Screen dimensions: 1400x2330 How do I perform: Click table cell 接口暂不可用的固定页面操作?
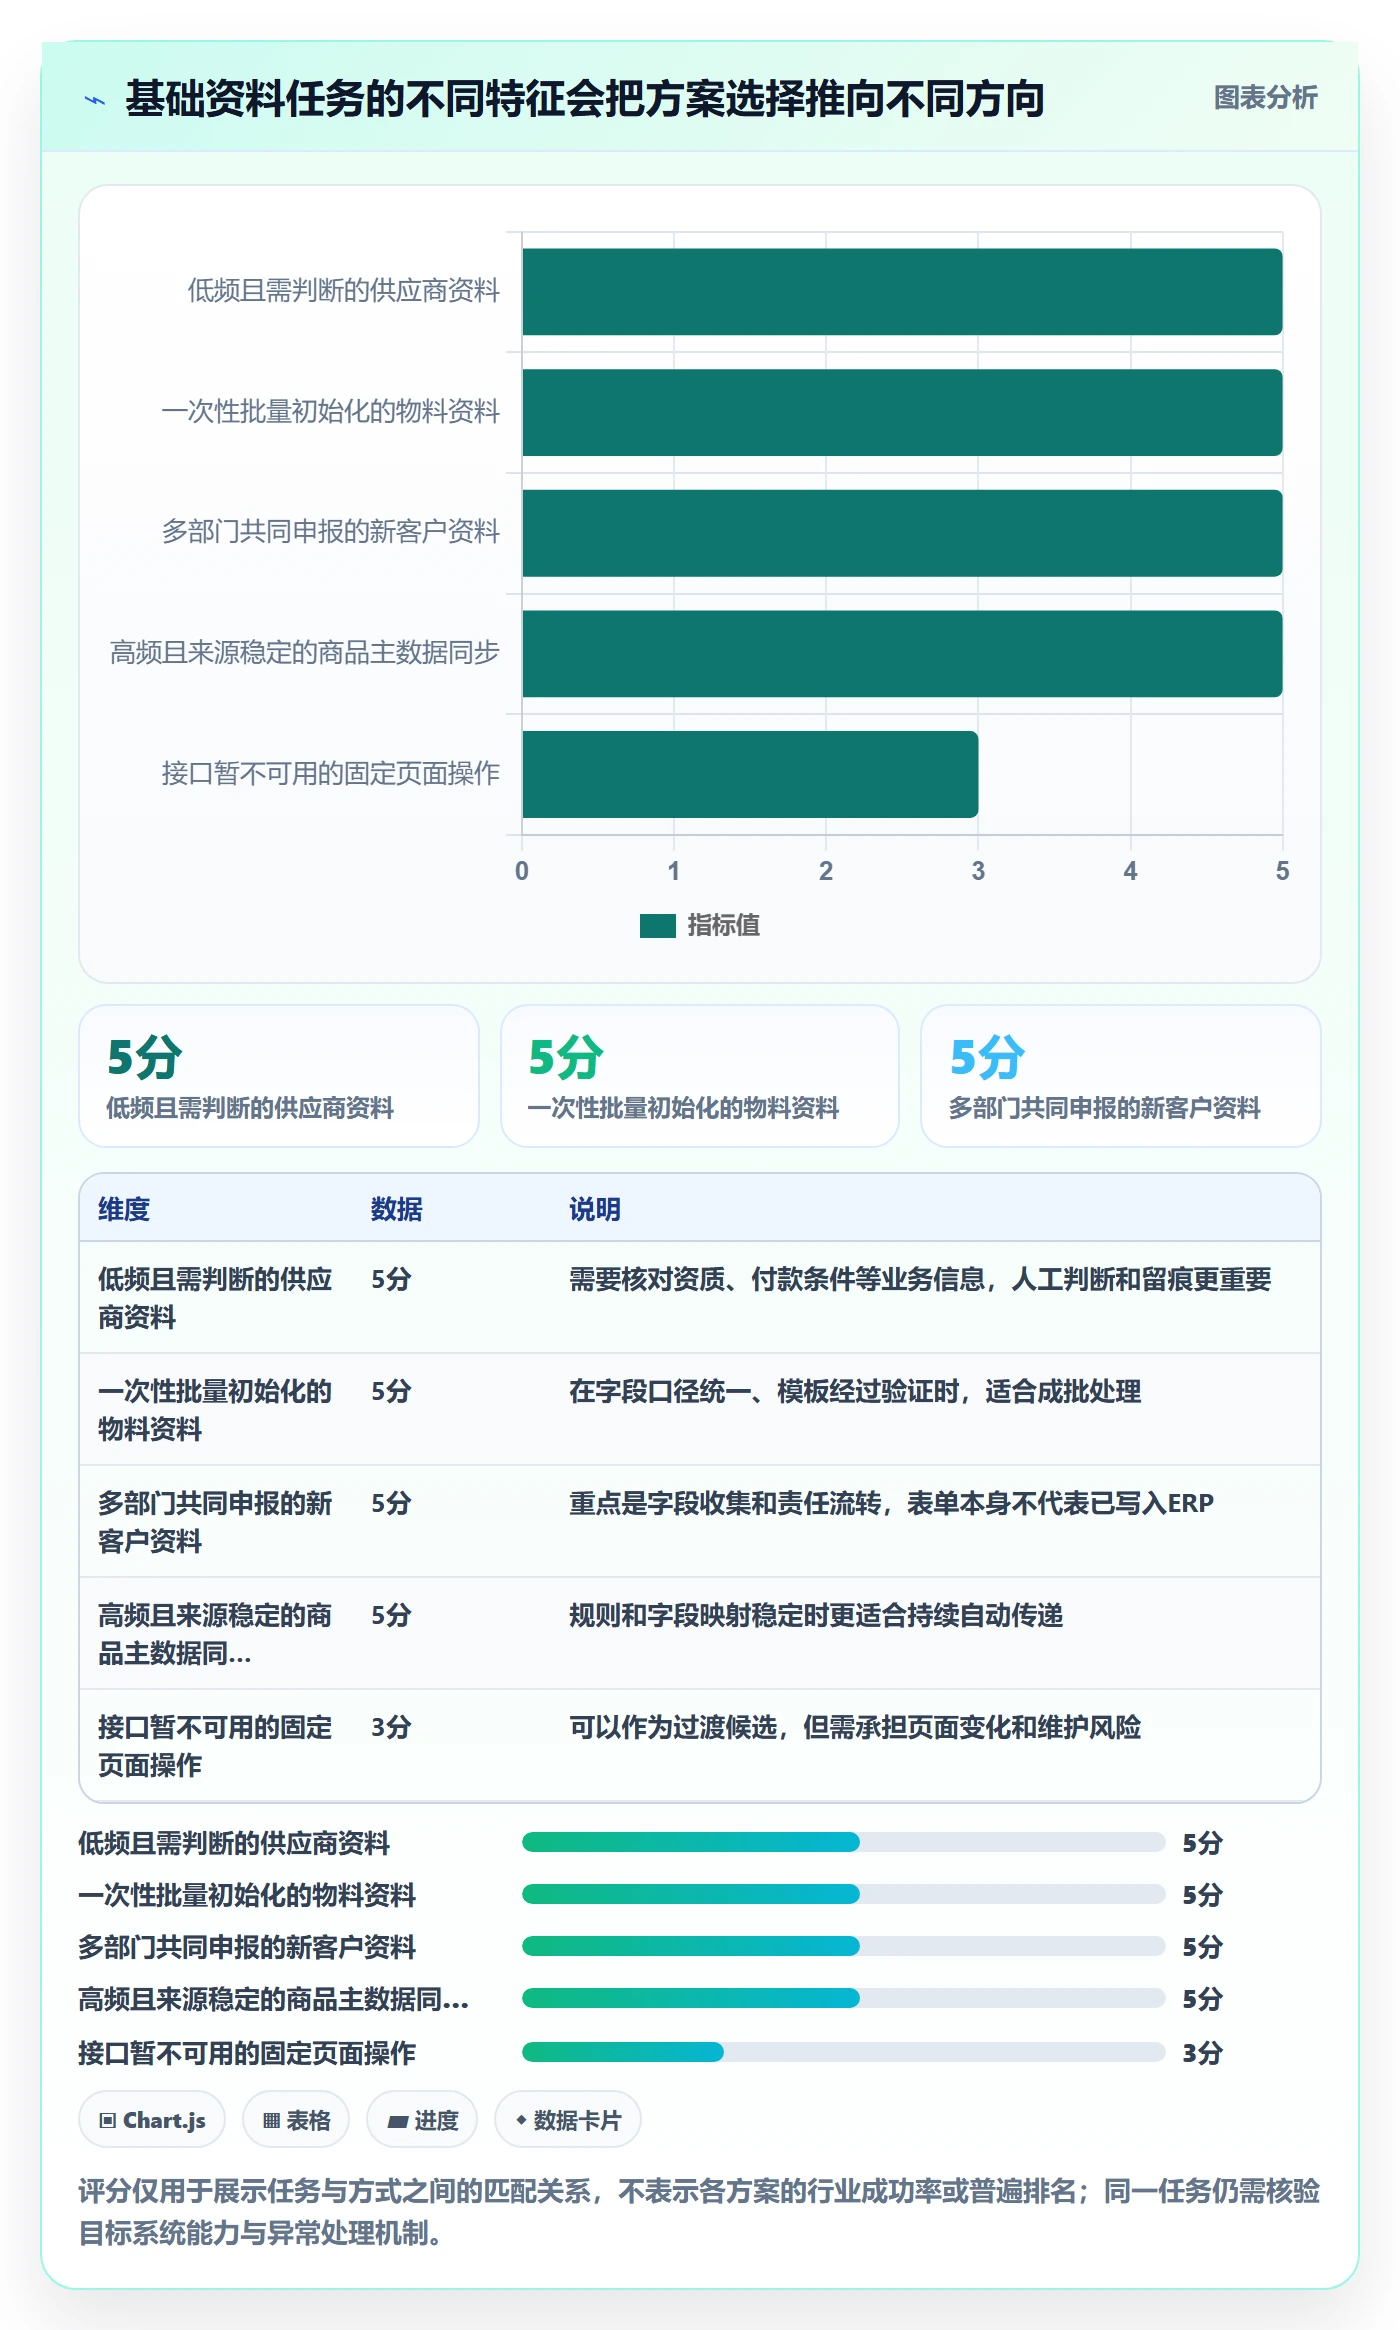click(x=215, y=1746)
